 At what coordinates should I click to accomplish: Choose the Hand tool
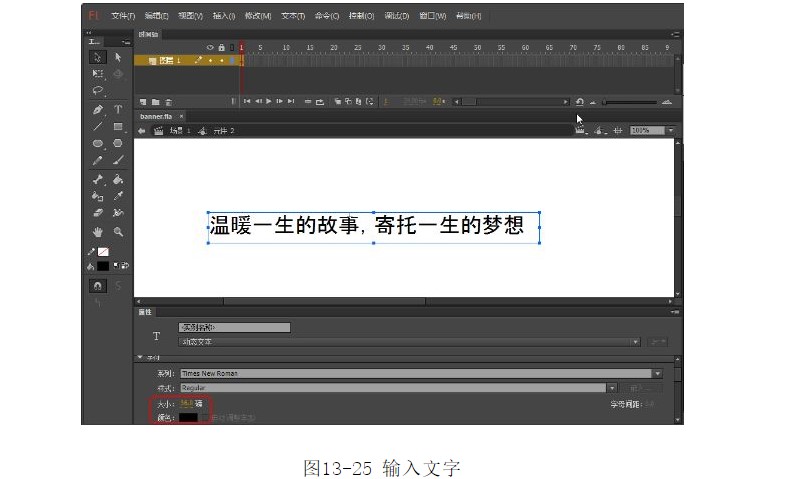98,231
